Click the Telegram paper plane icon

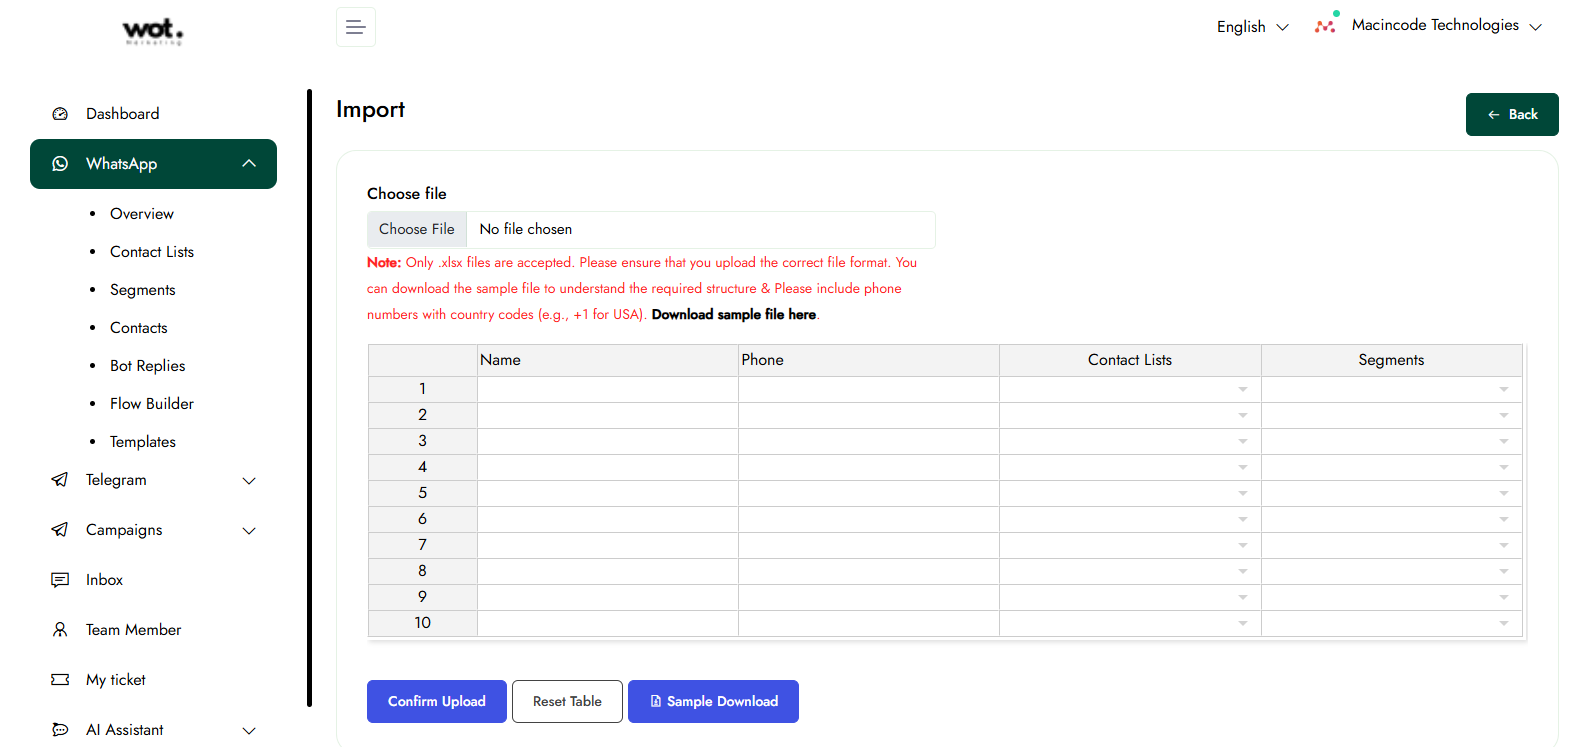click(x=60, y=480)
